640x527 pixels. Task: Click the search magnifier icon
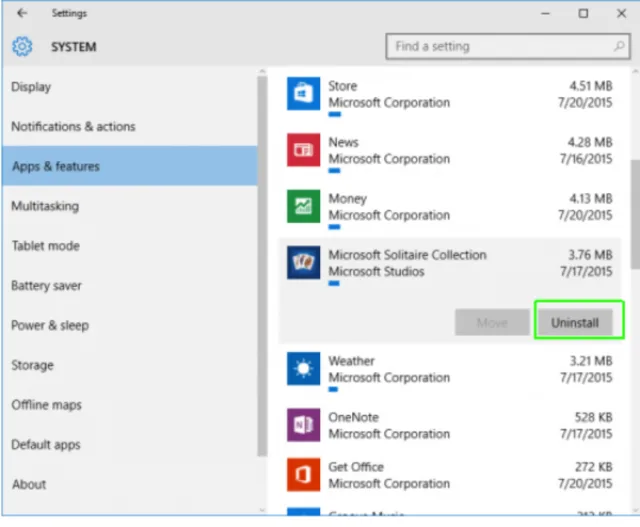click(619, 46)
